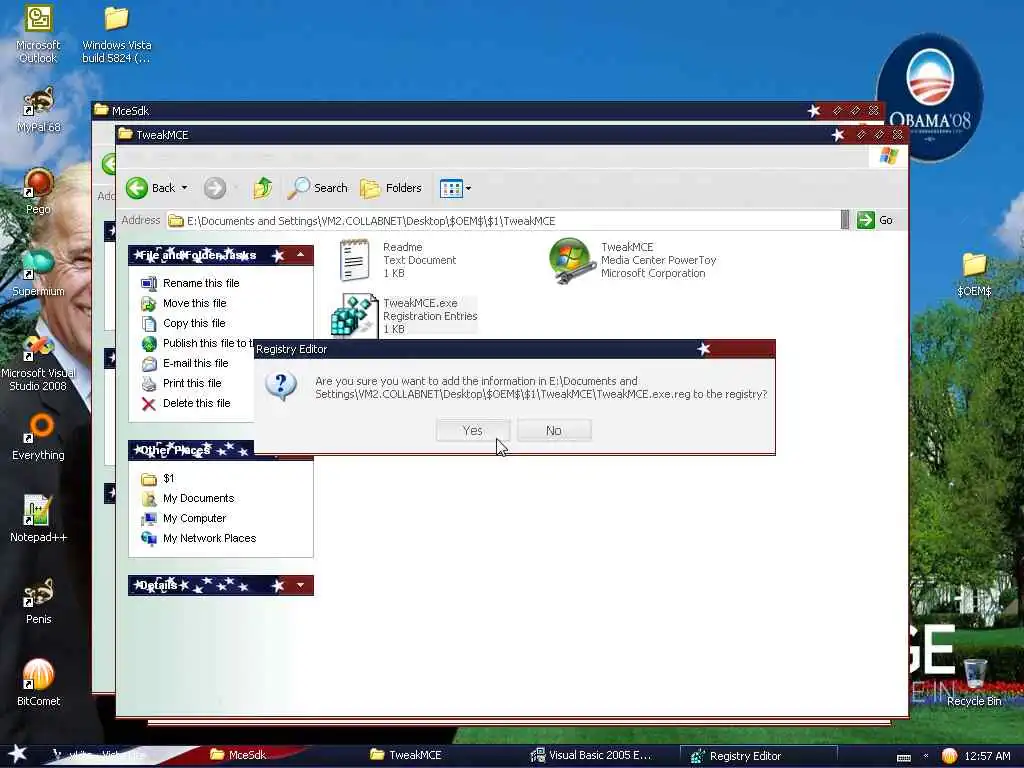The height and width of the screenshot is (768, 1024).
Task: Open BitComet desktop shortcut
Action: (x=38, y=682)
